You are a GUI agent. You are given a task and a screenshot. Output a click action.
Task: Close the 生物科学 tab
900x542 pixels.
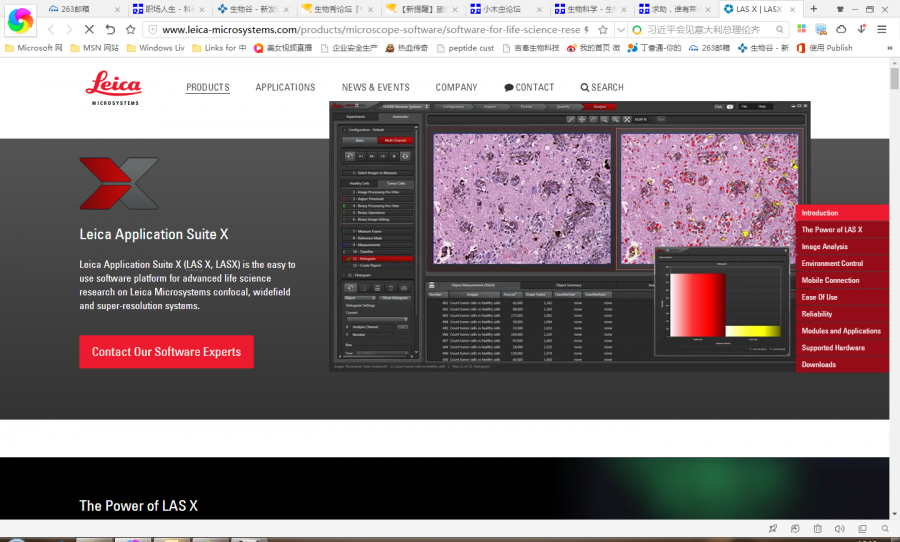(x=623, y=9)
